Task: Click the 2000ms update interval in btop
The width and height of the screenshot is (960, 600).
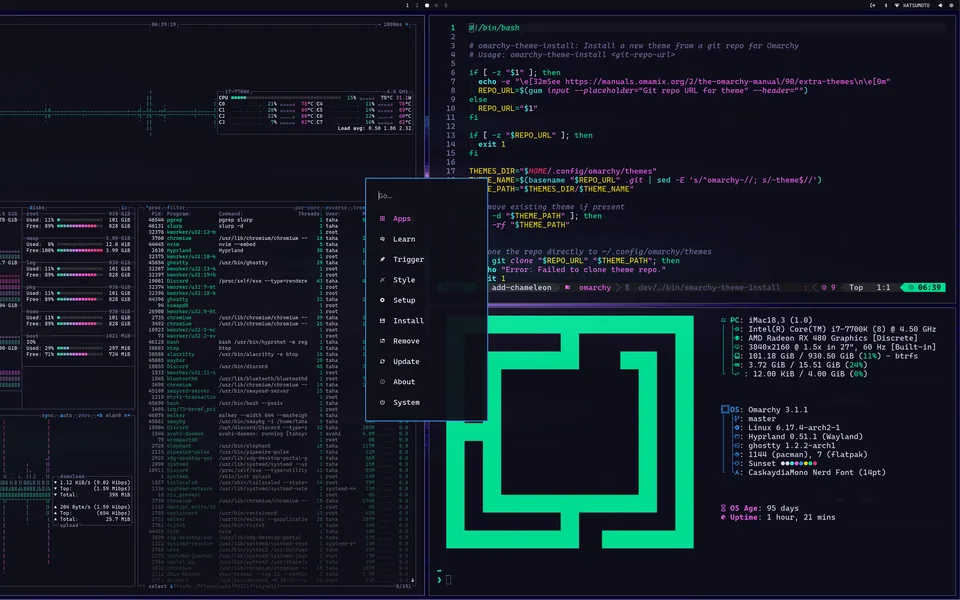Action: click(392, 24)
